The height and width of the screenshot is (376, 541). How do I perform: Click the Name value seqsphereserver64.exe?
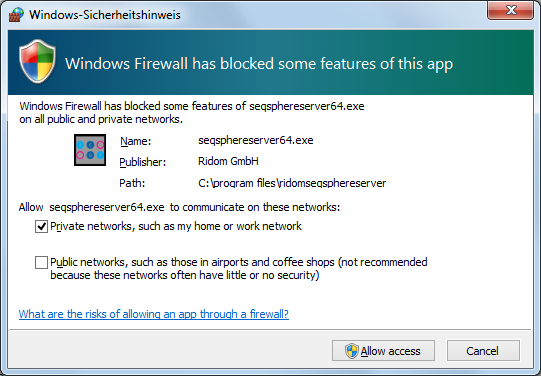click(x=256, y=140)
